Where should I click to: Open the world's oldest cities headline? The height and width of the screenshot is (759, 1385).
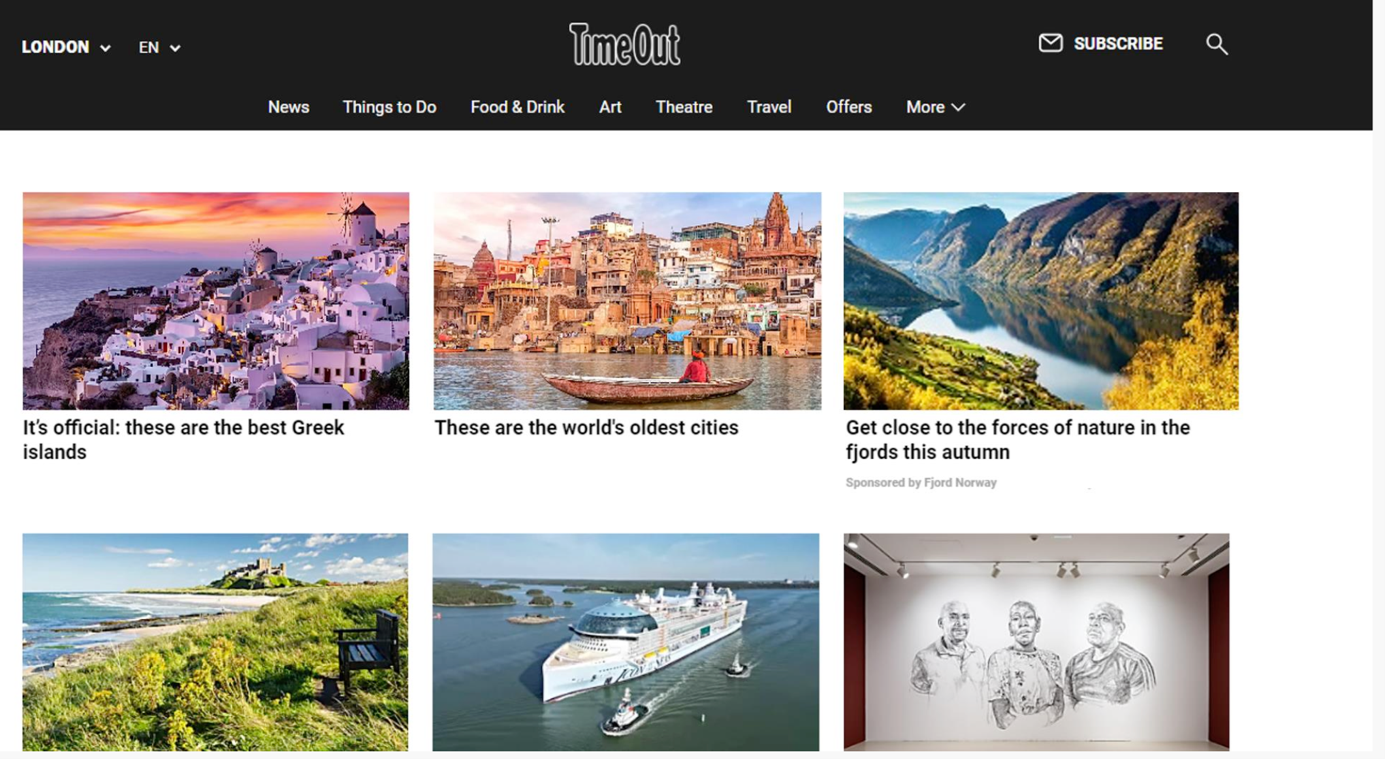click(x=586, y=428)
